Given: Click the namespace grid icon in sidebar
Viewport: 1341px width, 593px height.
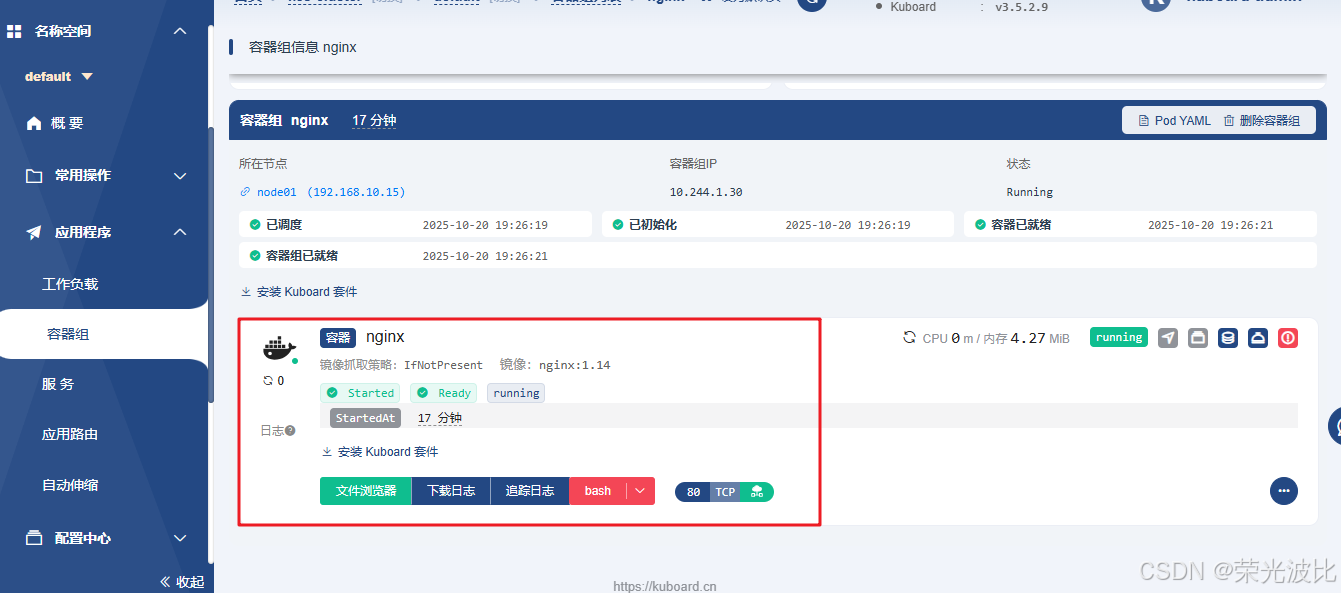Looking at the screenshot, I should [14, 31].
